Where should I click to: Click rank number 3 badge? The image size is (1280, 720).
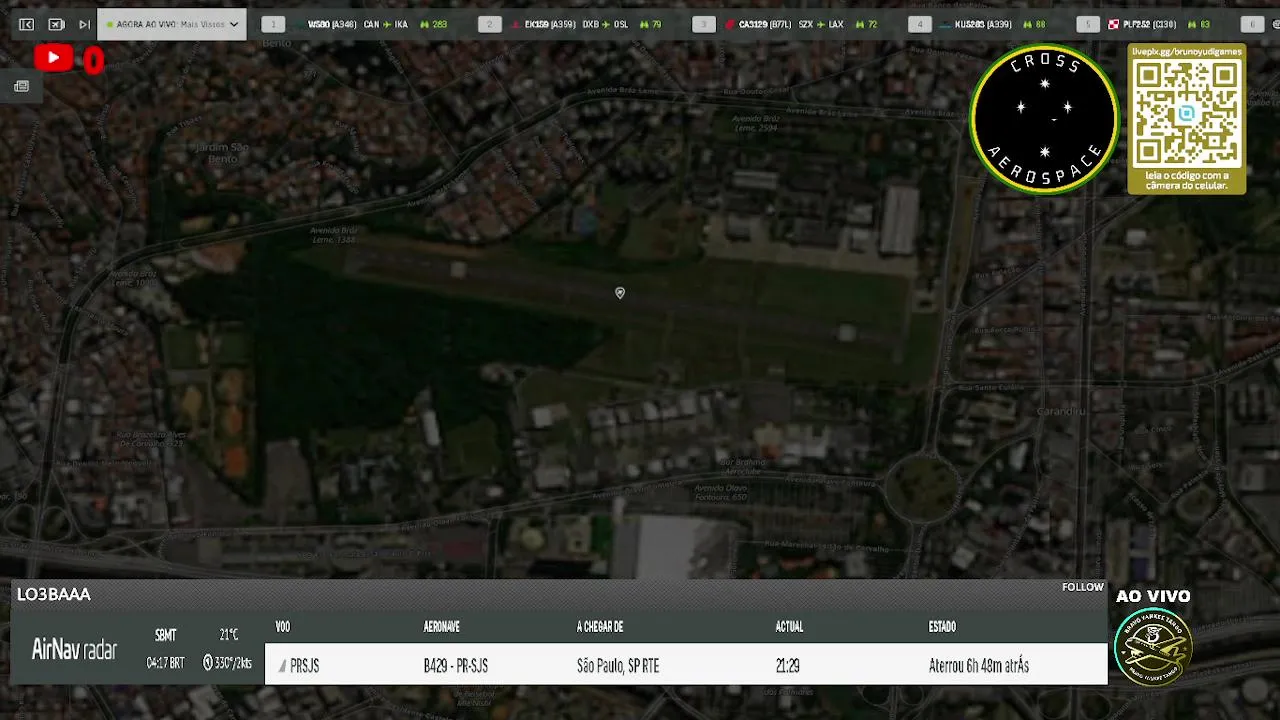click(x=704, y=24)
